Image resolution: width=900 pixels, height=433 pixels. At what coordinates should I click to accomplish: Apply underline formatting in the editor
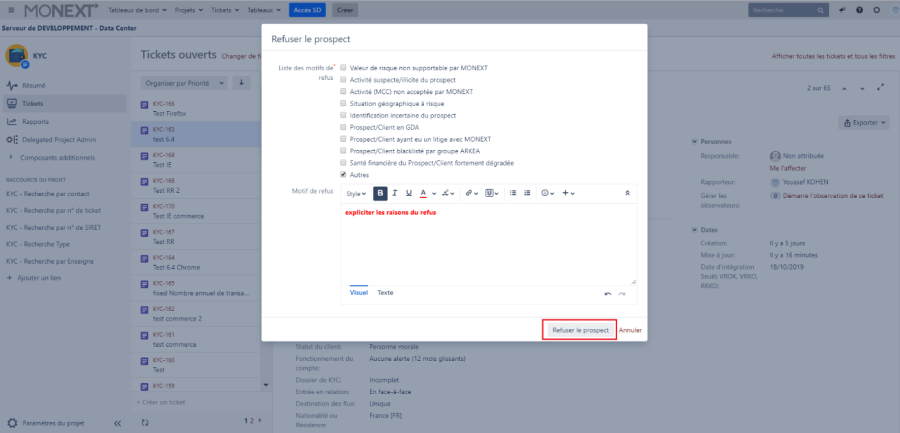(408, 193)
